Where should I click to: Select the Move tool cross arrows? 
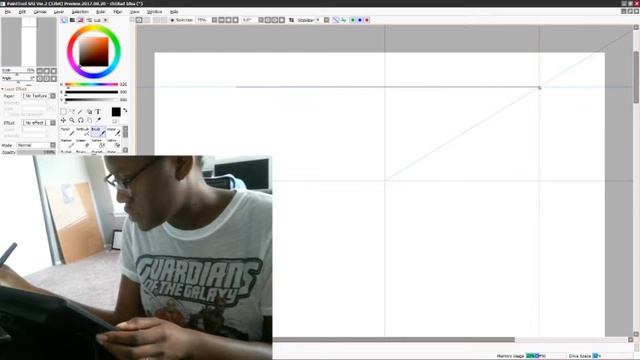[x=63, y=120]
